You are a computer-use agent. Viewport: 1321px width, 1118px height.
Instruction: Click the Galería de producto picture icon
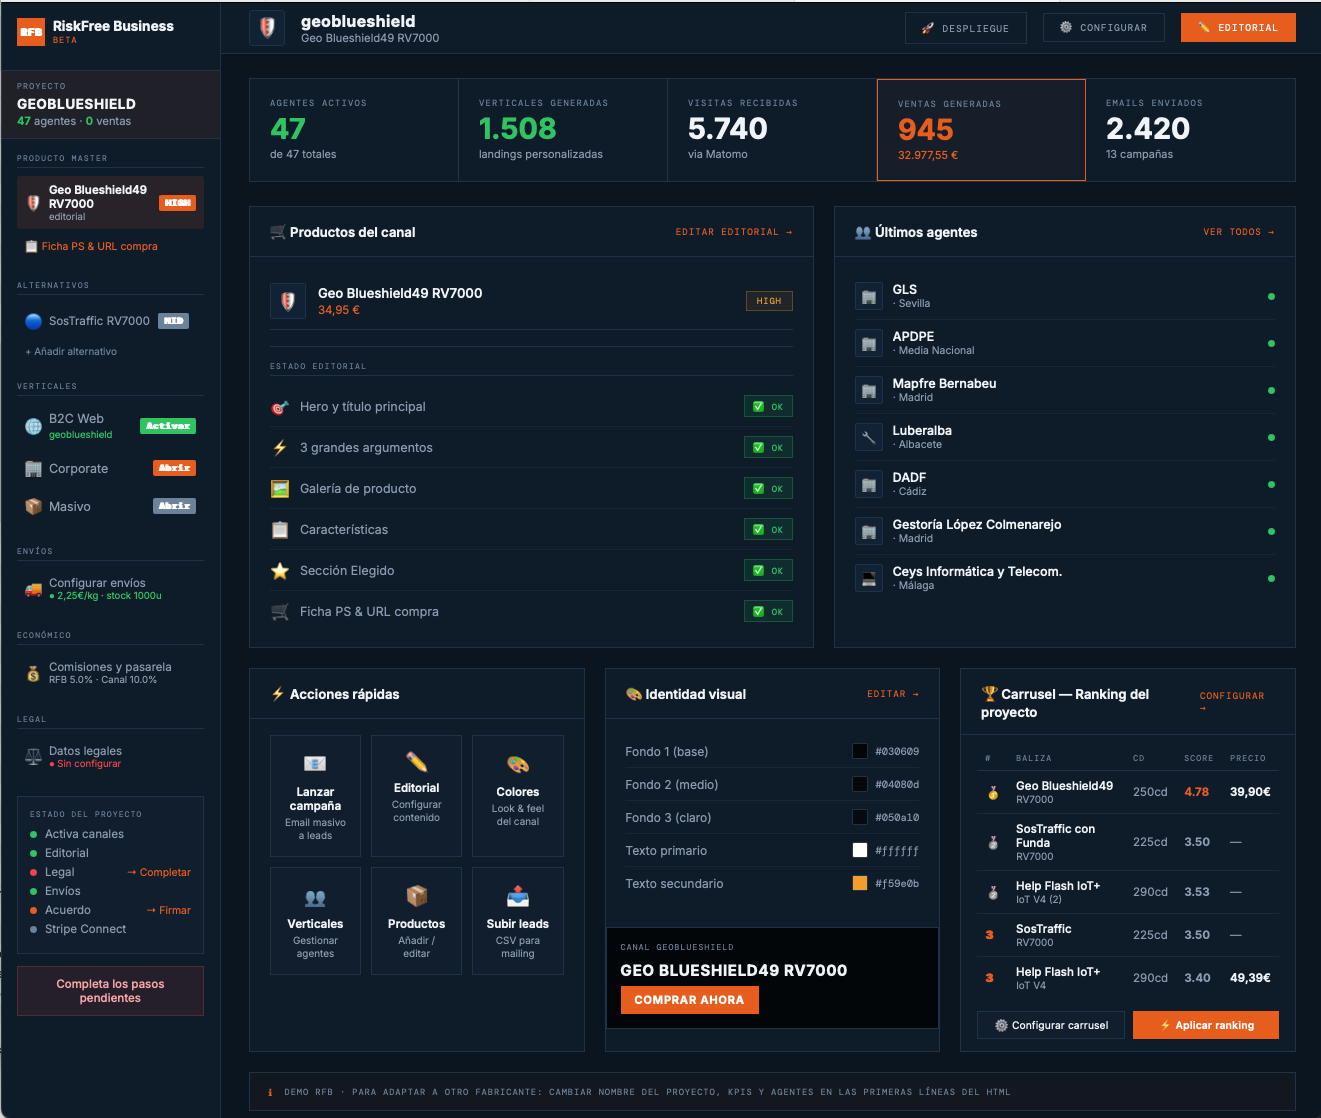280,489
